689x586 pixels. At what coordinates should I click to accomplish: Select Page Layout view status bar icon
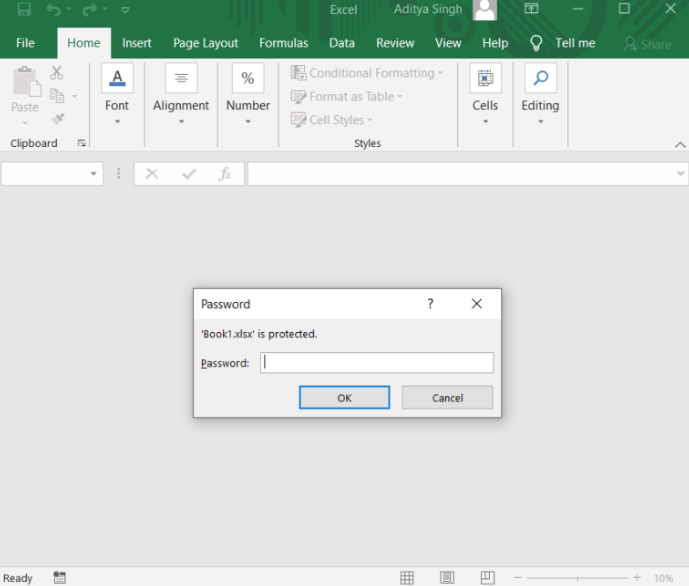click(x=447, y=578)
